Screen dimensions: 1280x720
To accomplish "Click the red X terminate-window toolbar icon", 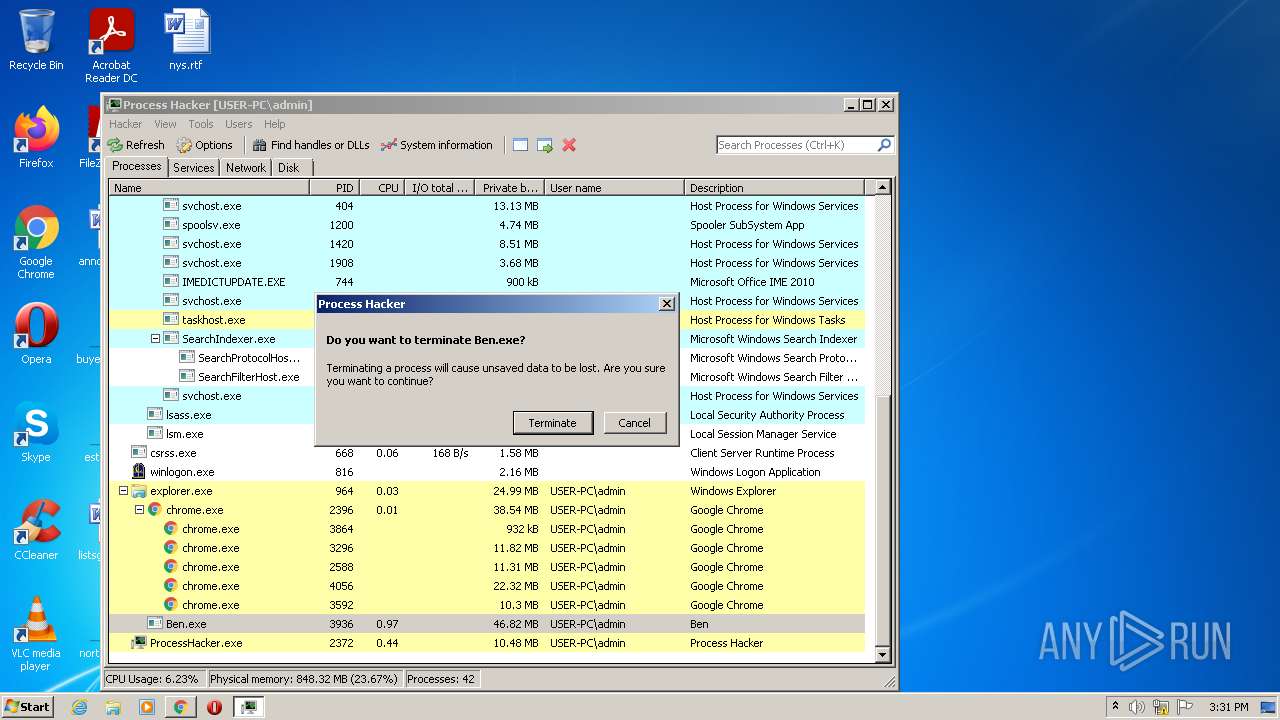I will (x=569, y=145).
